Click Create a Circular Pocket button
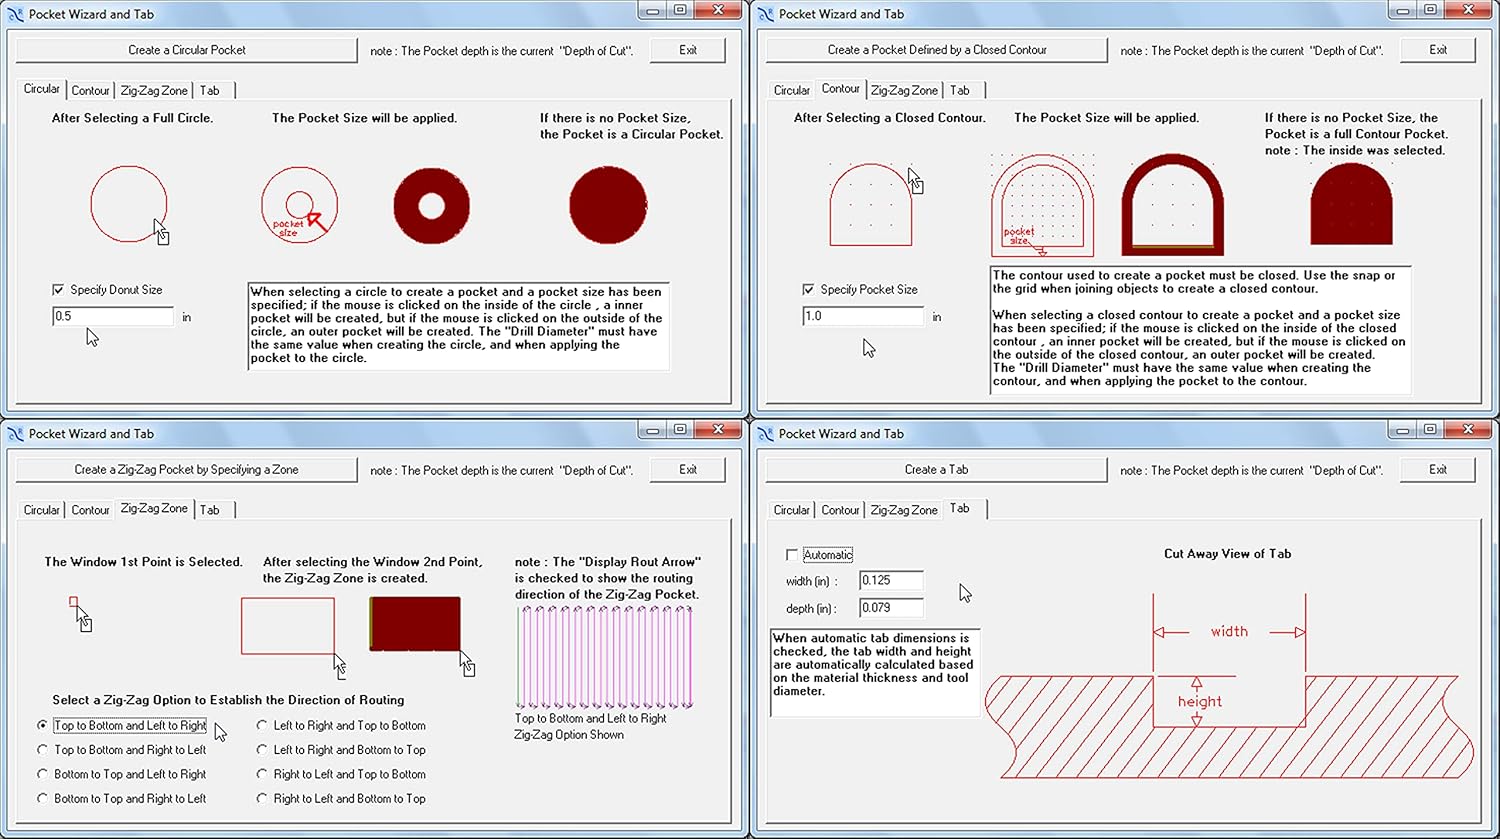The height and width of the screenshot is (839, 1500). pyautogui.click(x=187, y=50)
